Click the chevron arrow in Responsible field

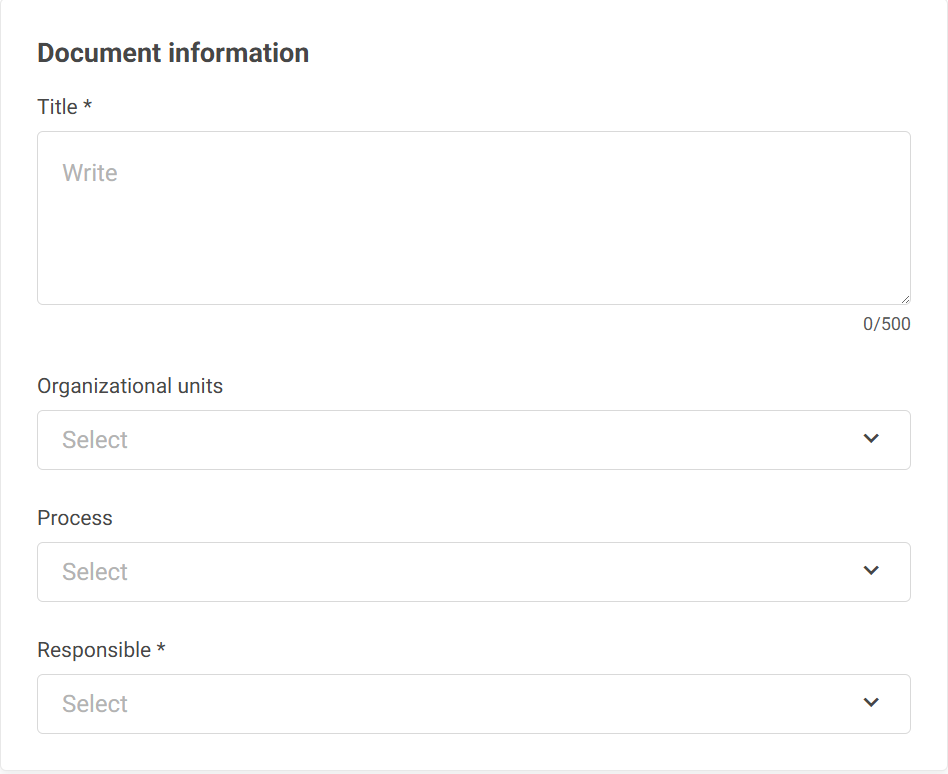coord(871,702)
